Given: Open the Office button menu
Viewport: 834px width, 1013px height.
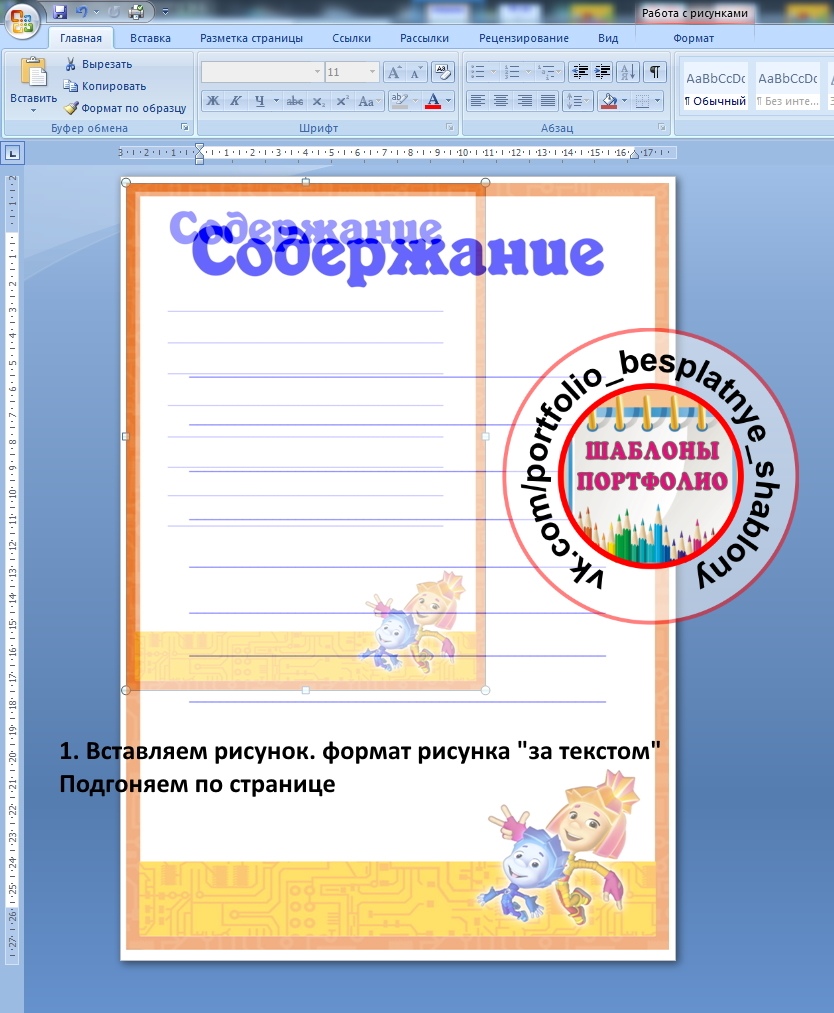Looking at the screenshot, I should pyautogui.click(x=21, y=21).
